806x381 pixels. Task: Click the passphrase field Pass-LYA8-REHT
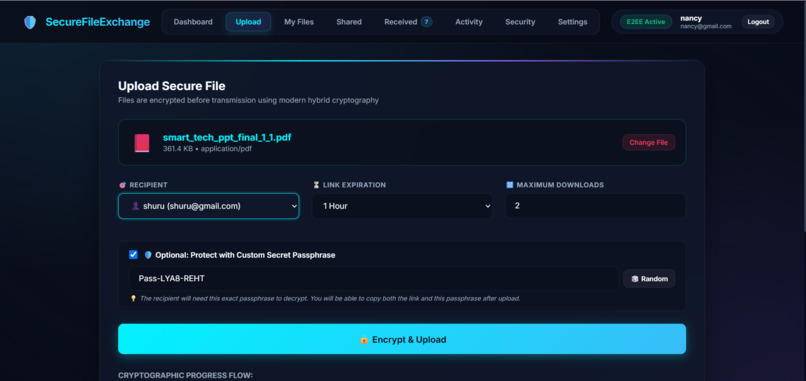(374, 279)
